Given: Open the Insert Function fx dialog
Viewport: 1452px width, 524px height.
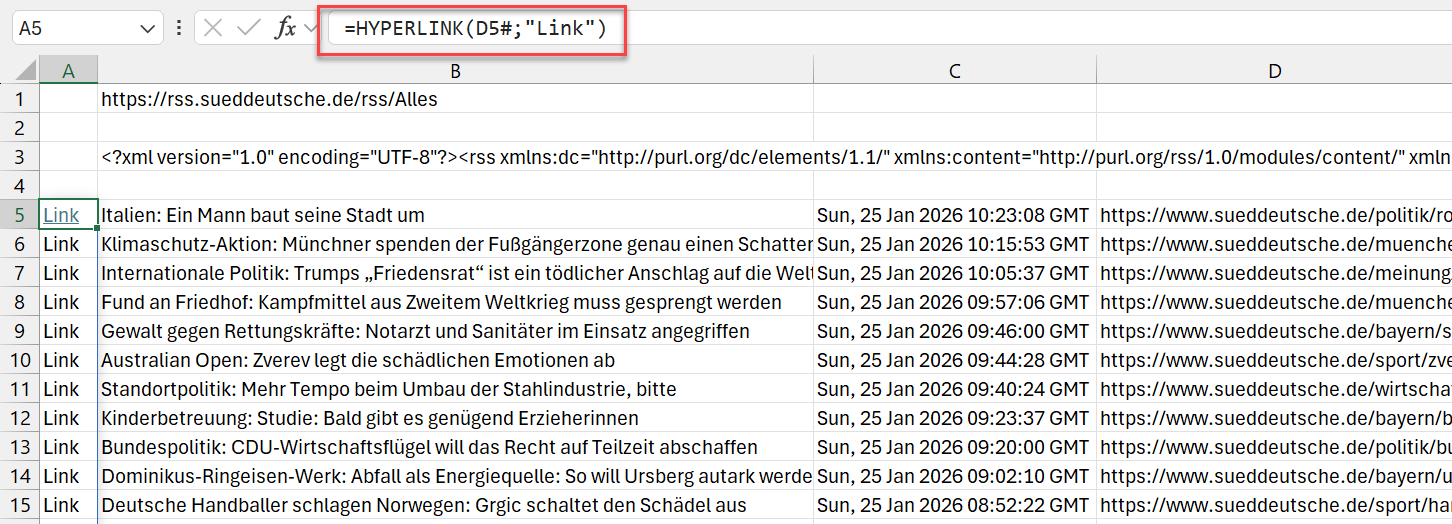Looking at the screenshot, I should (285, 28).
